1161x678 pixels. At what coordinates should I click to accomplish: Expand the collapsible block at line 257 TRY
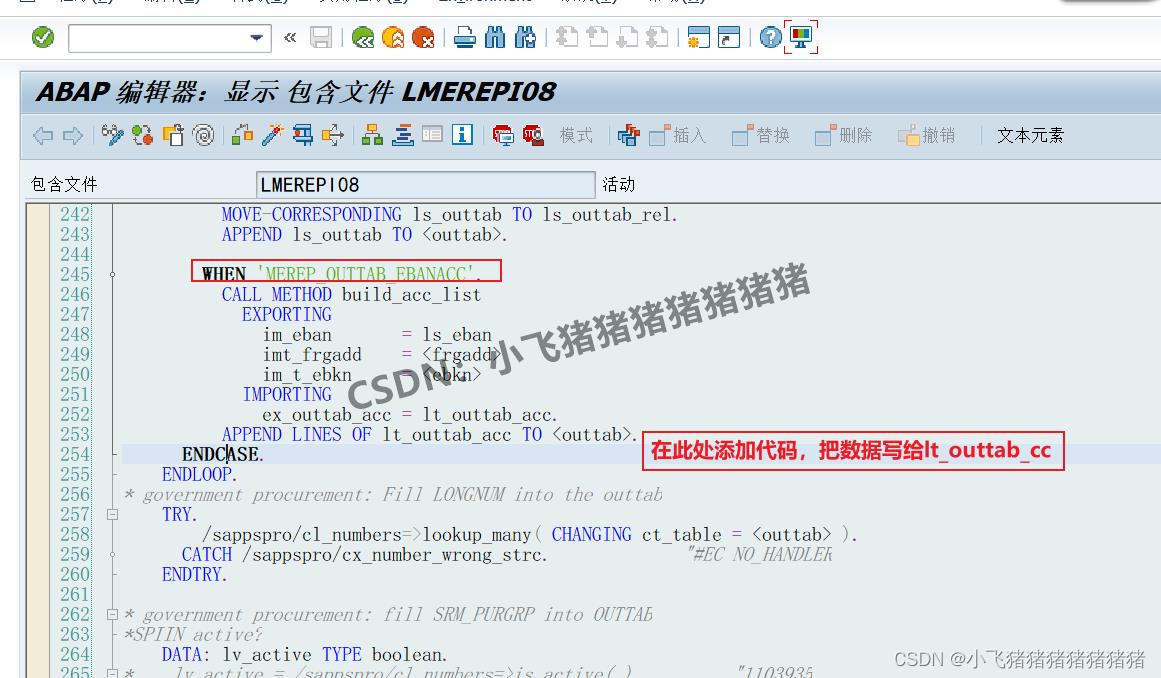(110, 514)
